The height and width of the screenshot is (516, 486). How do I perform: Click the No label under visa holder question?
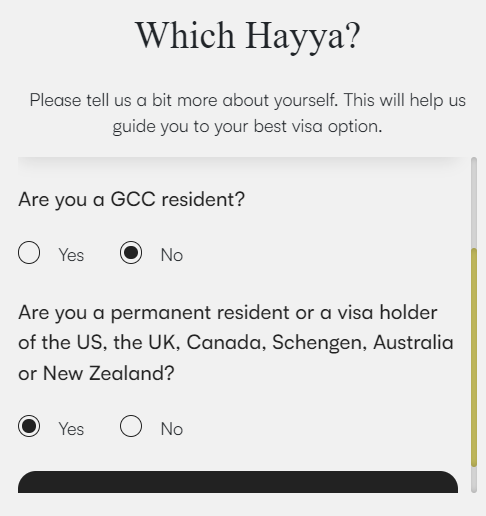click(x=172, y=429)
